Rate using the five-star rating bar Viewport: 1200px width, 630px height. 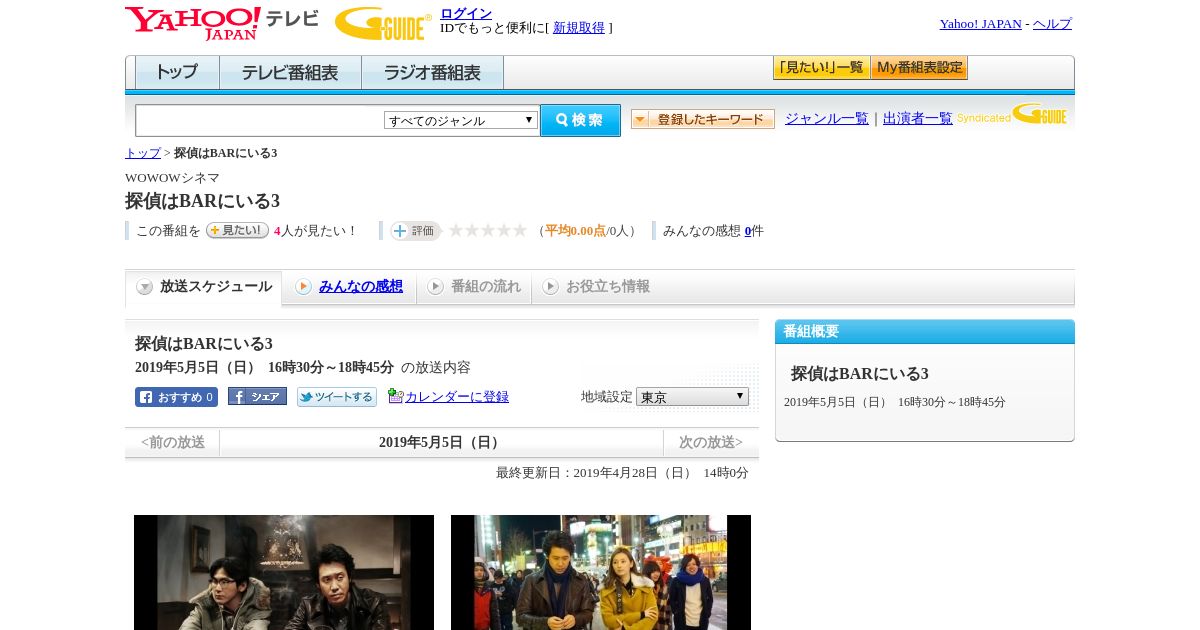tap(487, 231)
